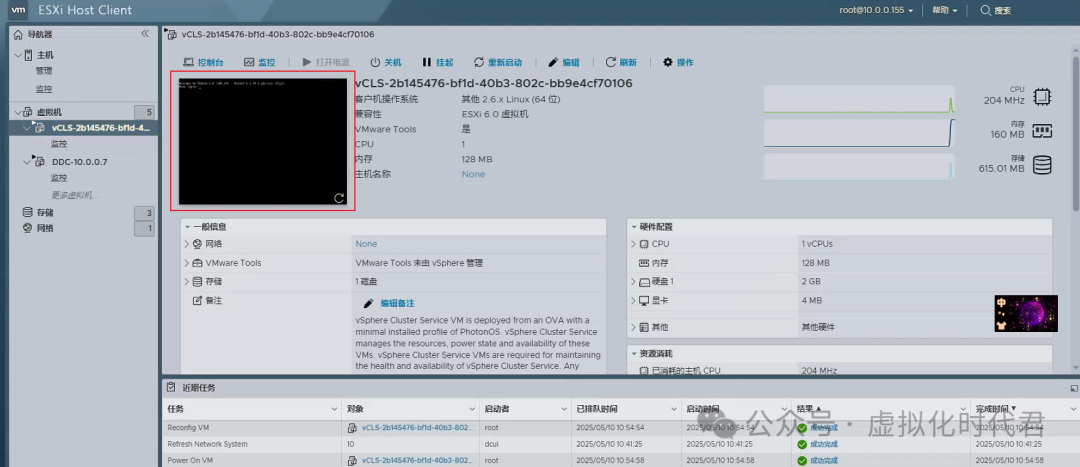Open the 帮助 help dropdown
This screenshot has height=467, width=1080.
[944, 10]
